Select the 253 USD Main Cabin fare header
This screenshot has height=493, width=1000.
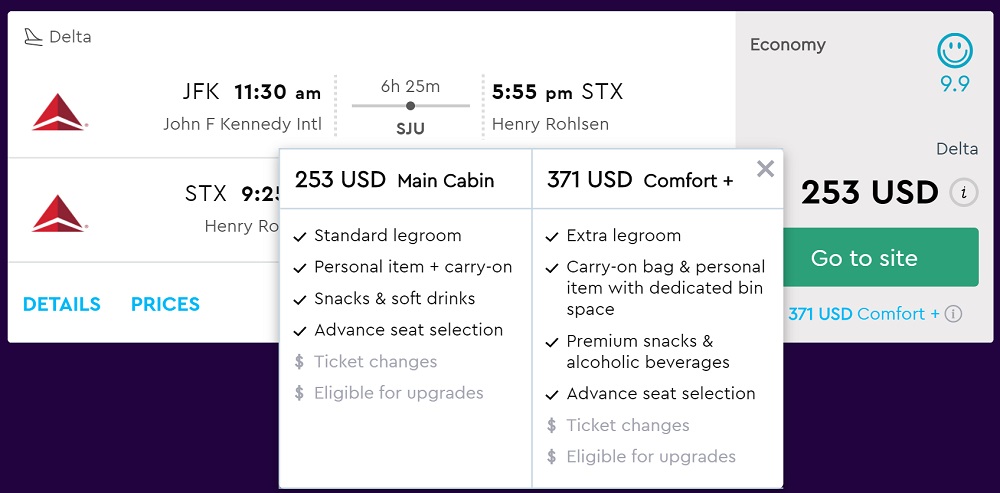click(x=394, y=180)
